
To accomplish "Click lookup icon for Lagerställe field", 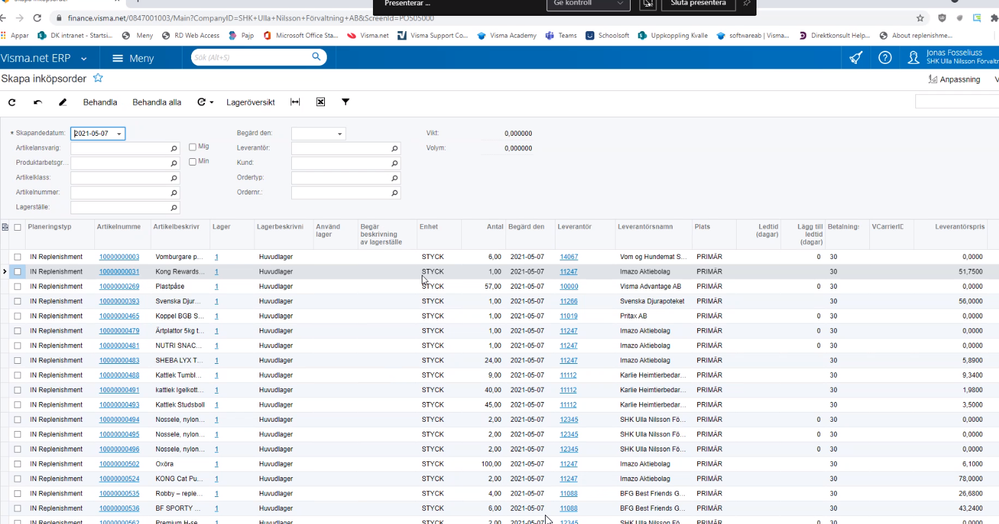I will click(173, 208).
